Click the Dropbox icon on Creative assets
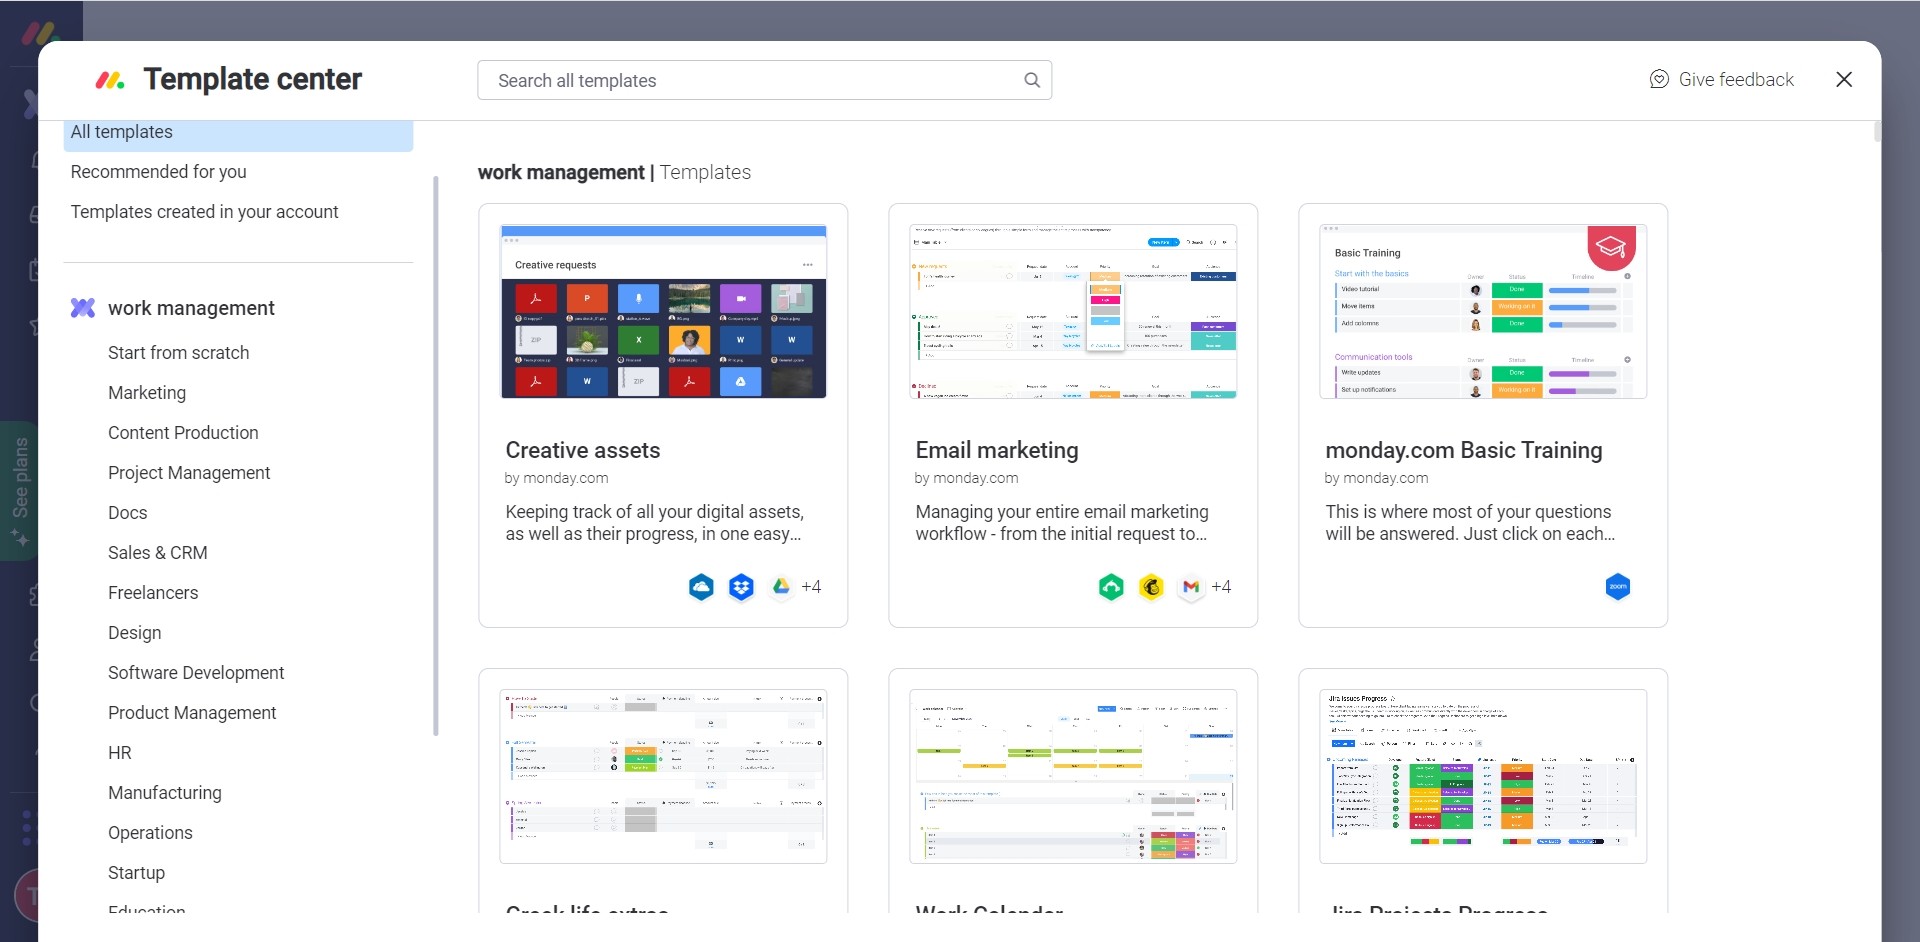1920x942 pixels. tap(741, 587)
